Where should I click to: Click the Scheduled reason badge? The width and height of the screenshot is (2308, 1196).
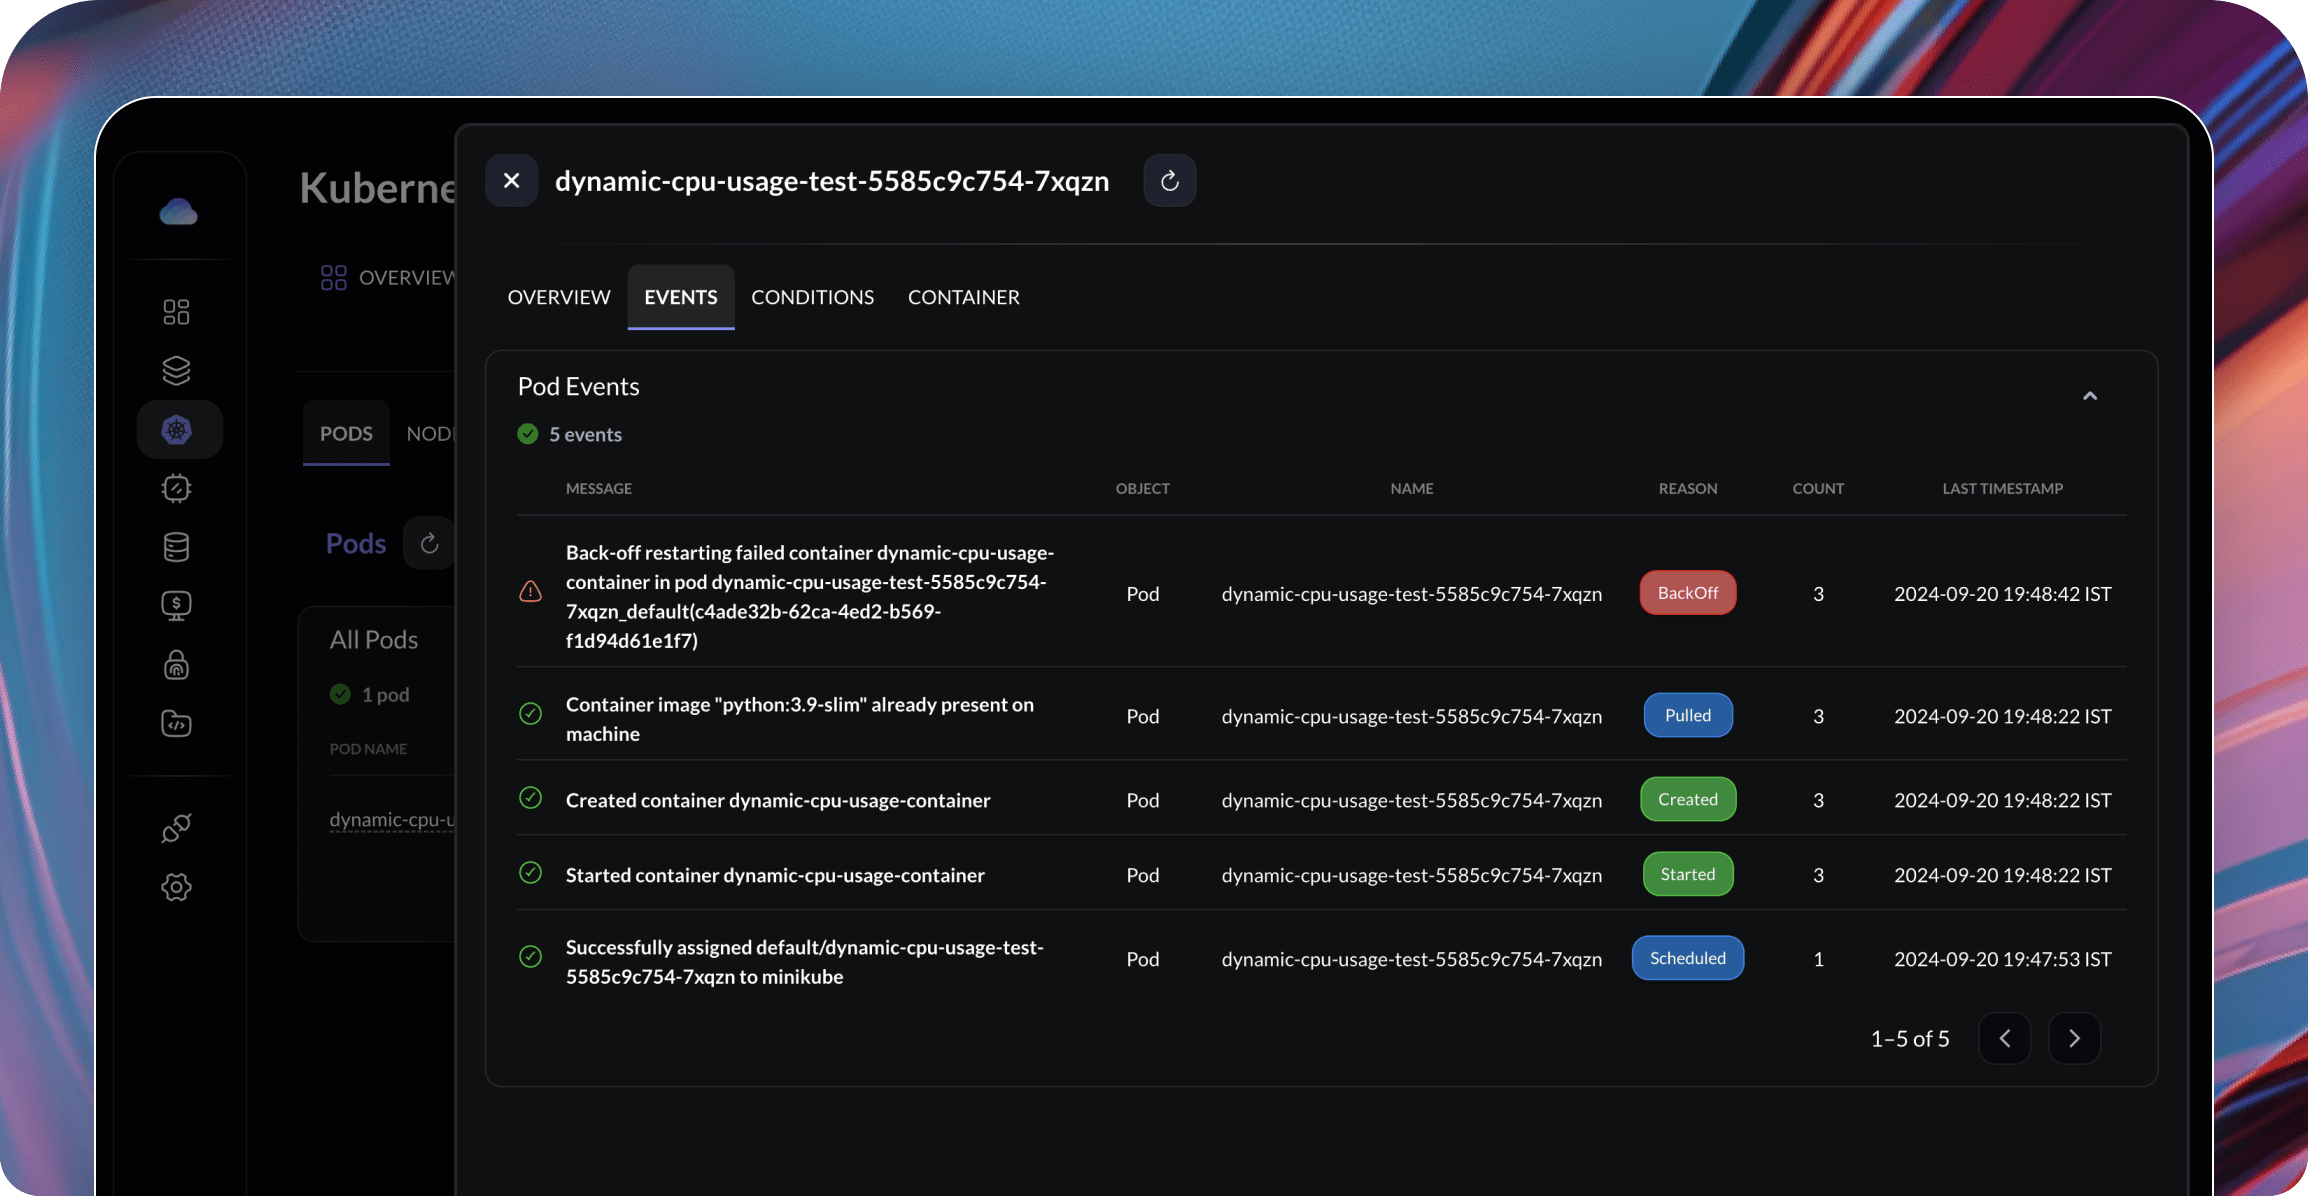click(1687, 958)
